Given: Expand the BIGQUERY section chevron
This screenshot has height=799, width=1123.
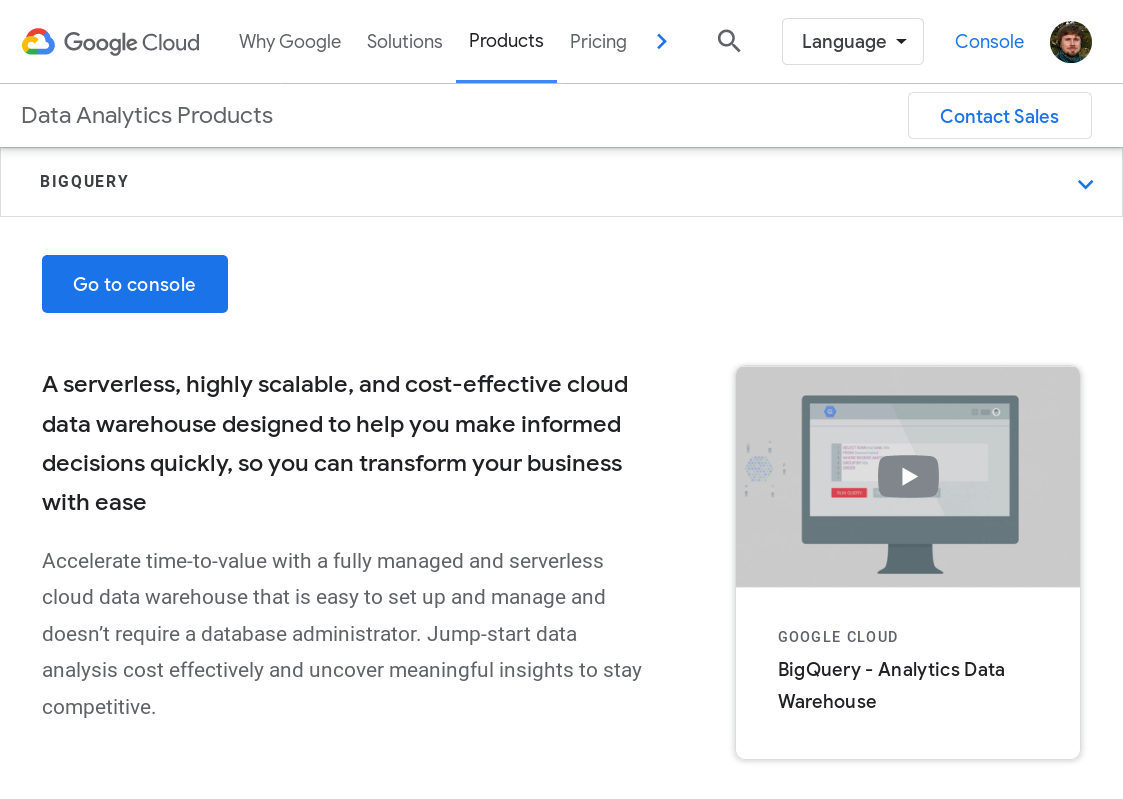Looking at the screenshot, I should point(1085,184).
